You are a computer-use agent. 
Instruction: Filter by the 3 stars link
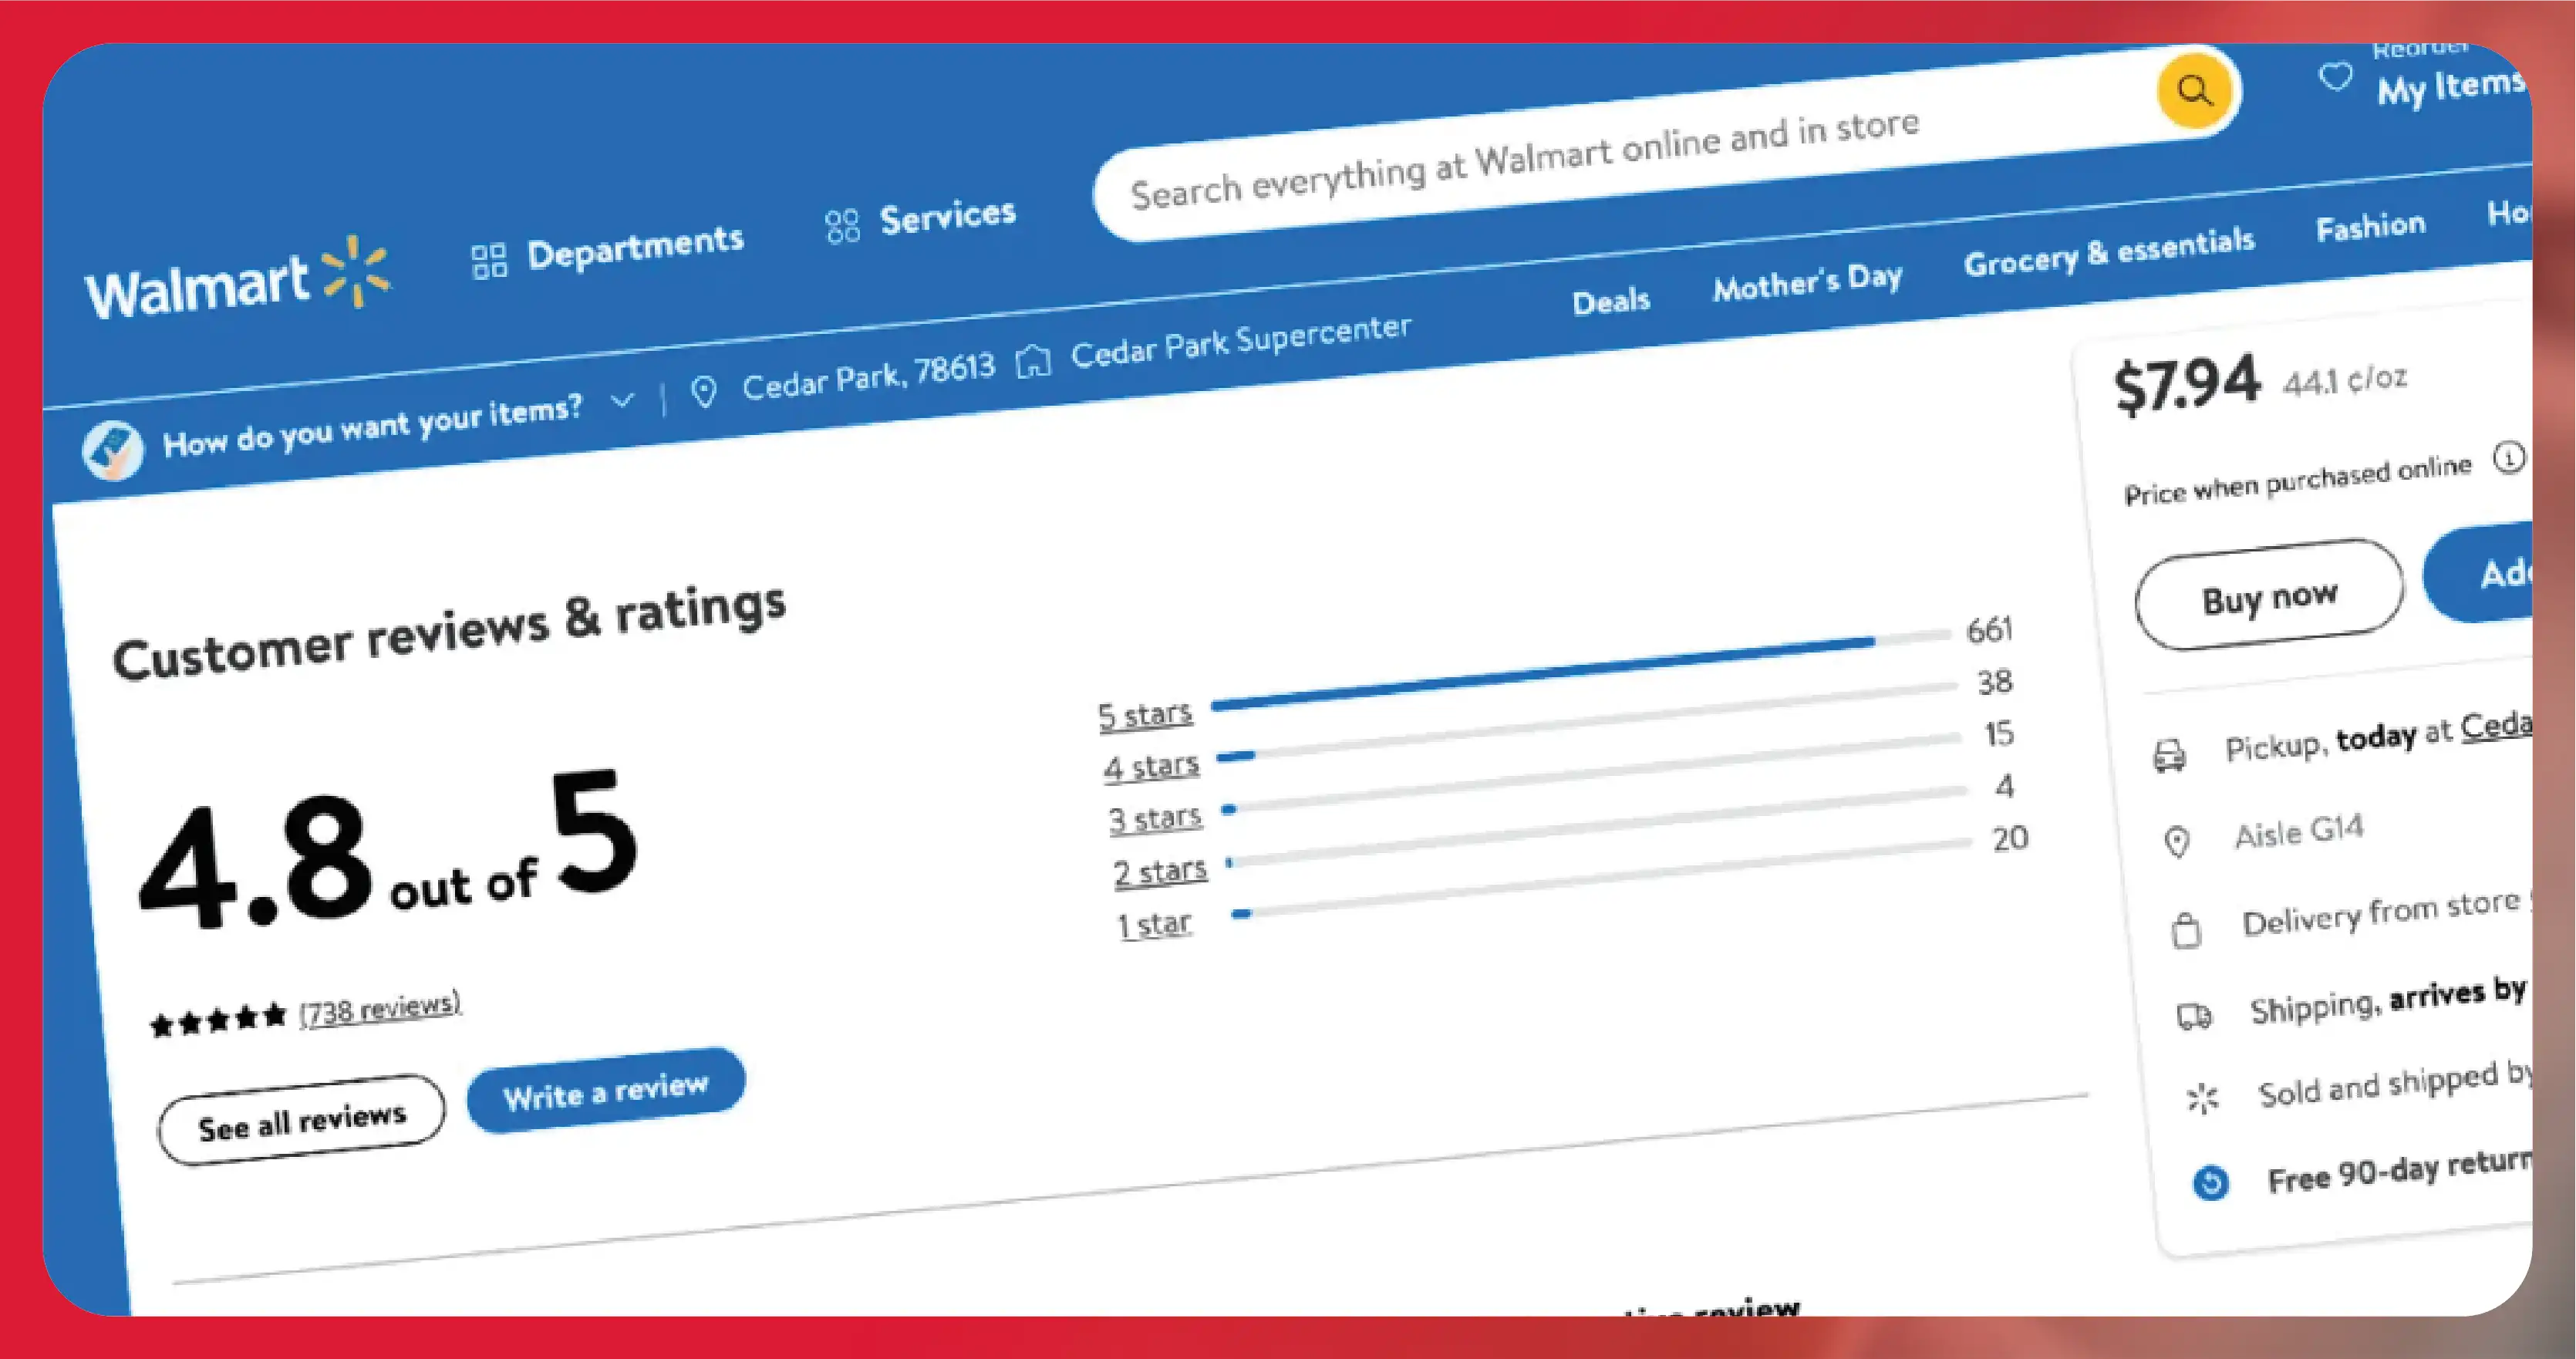pyautogui.click(x=1155, y=818)
